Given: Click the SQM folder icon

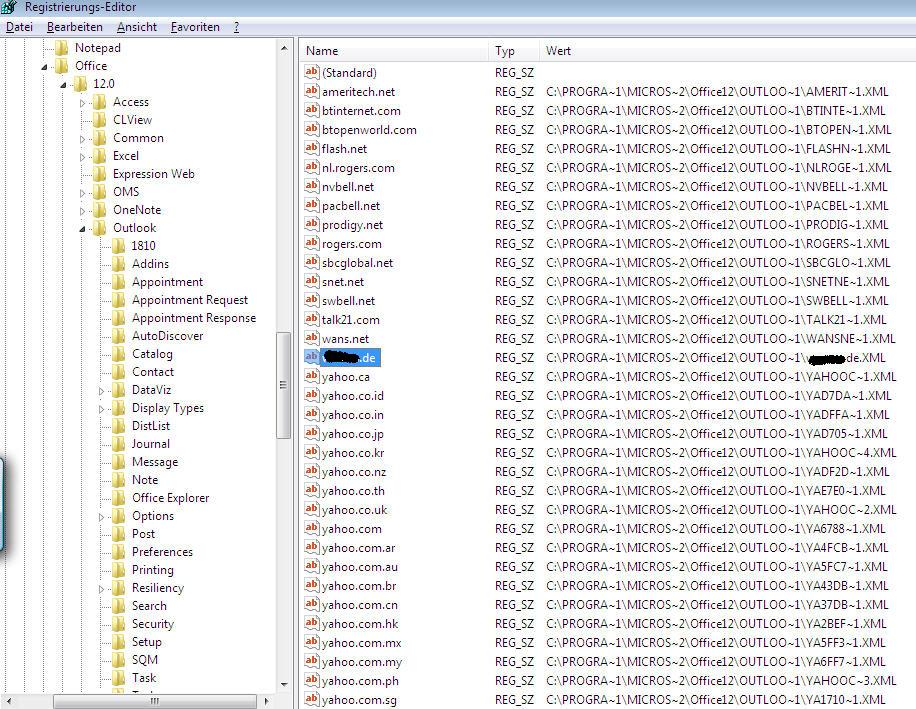Looking at the screenshot, I should [x=118, y=660].
